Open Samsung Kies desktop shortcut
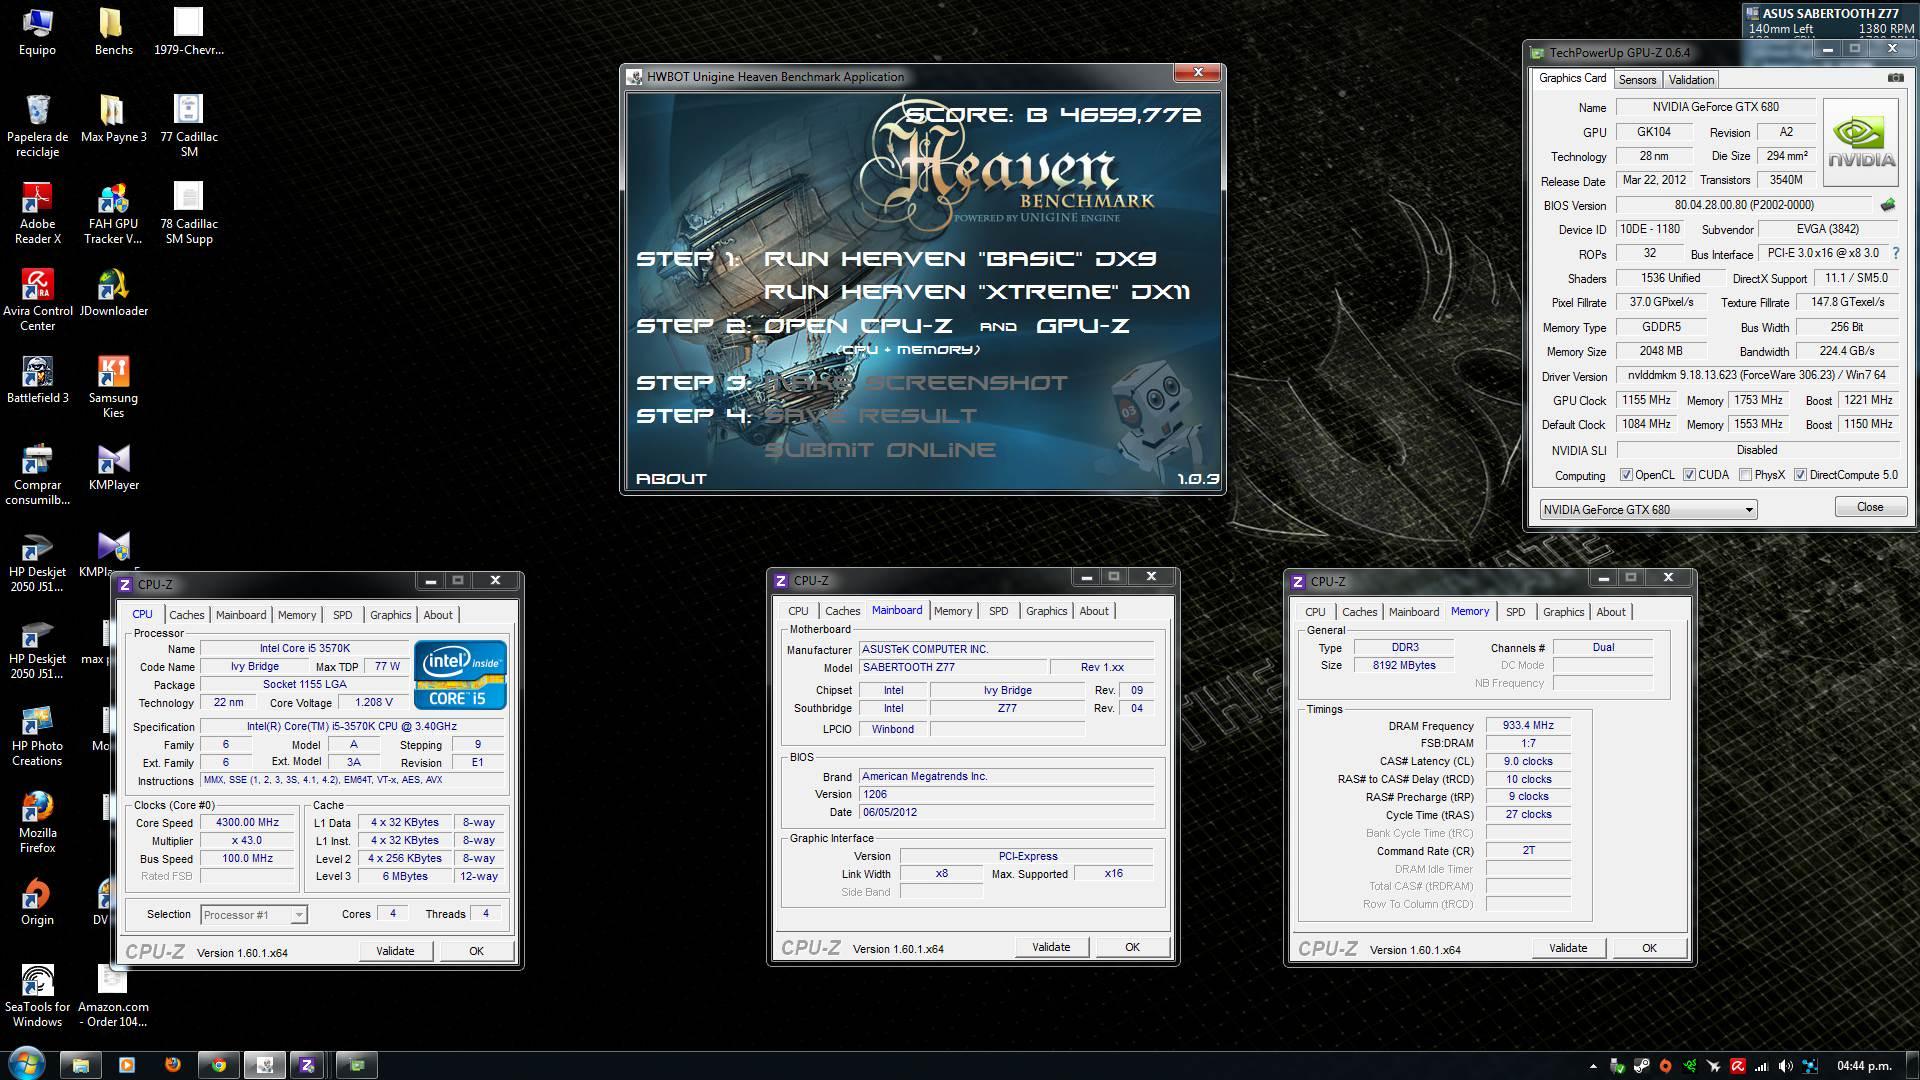 coord(113,387)
